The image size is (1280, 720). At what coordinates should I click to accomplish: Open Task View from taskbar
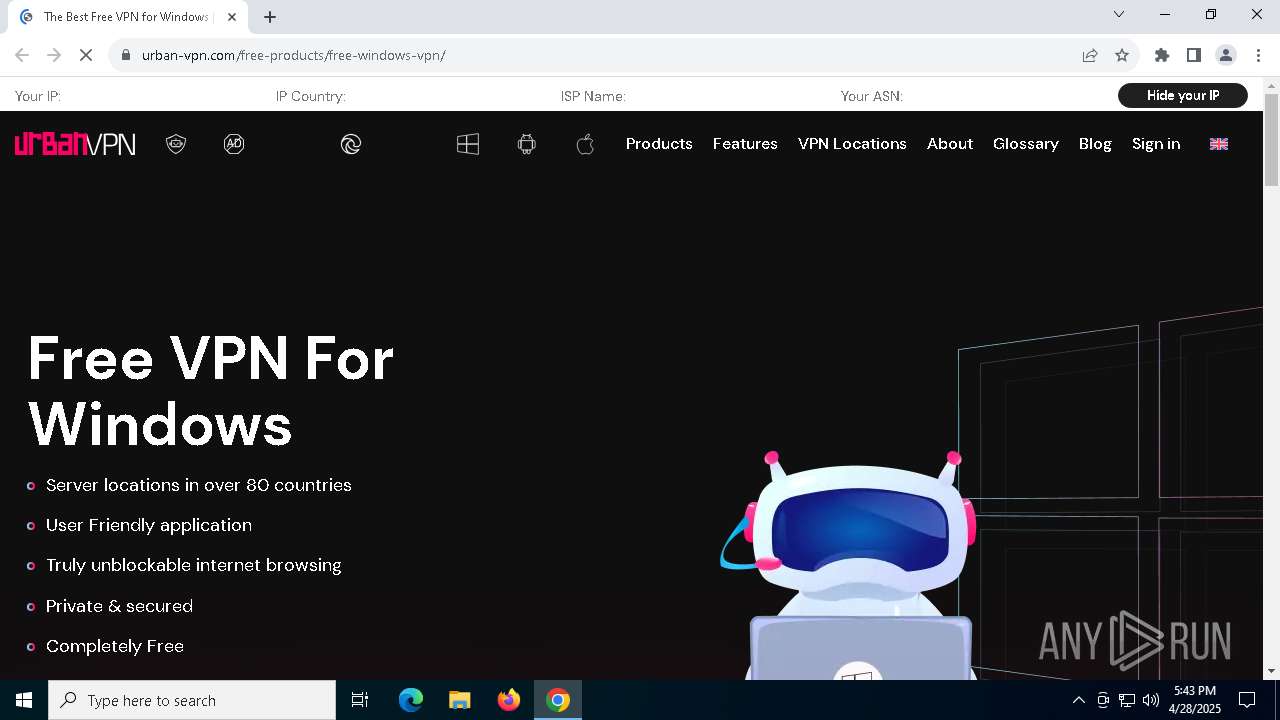point(360,700)
